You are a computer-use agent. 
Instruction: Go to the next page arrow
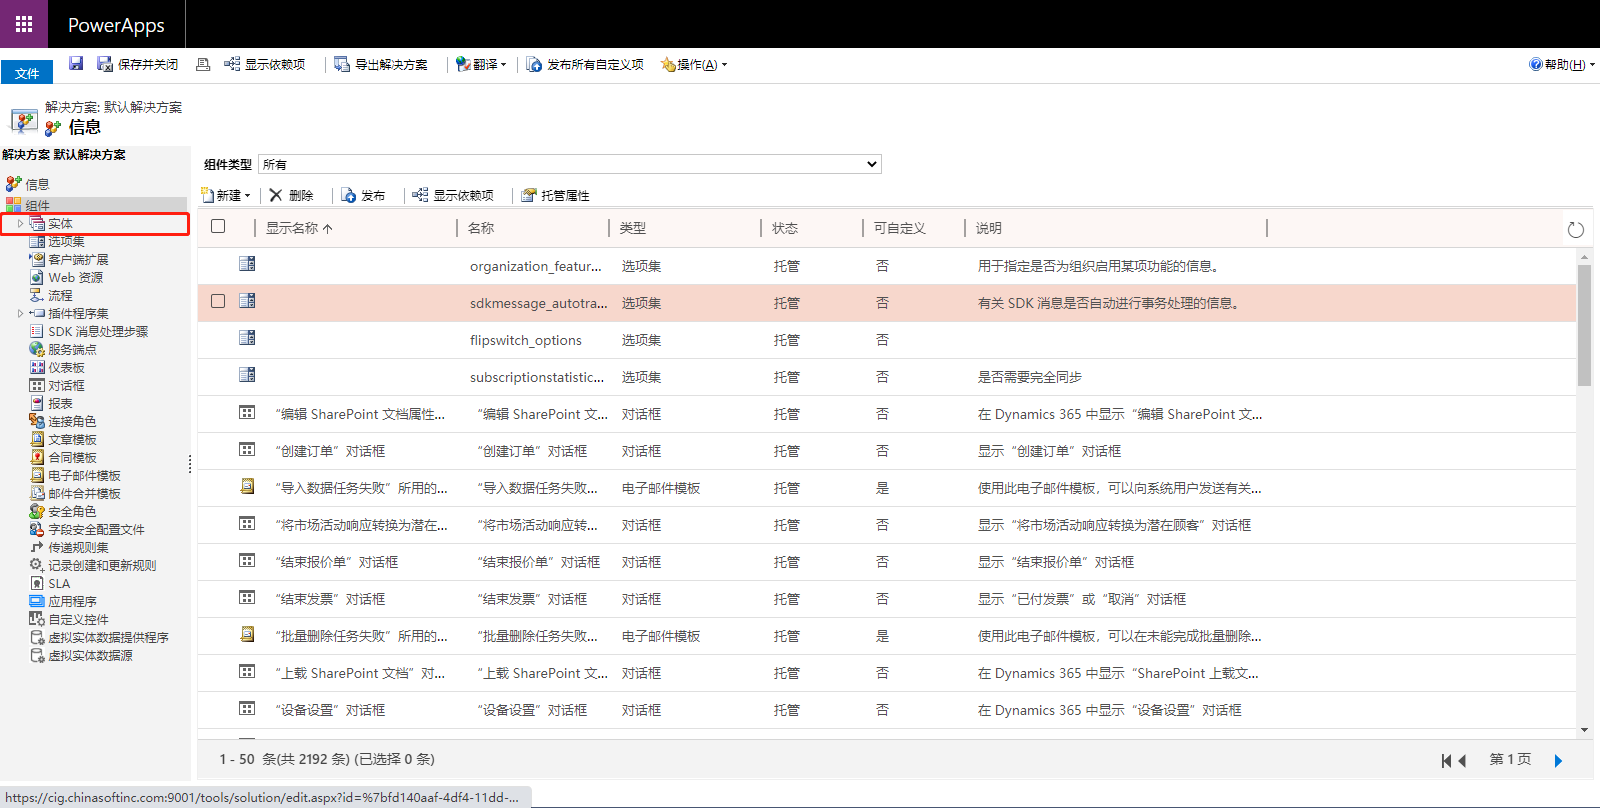[1558, 761]
